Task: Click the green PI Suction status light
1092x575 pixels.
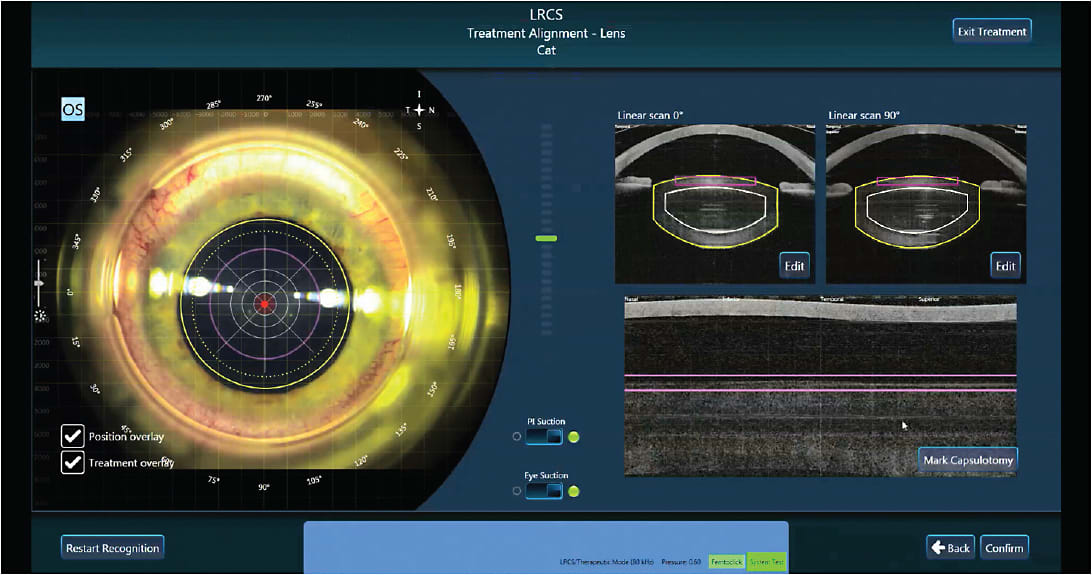Action: click(x=574, y=437)
